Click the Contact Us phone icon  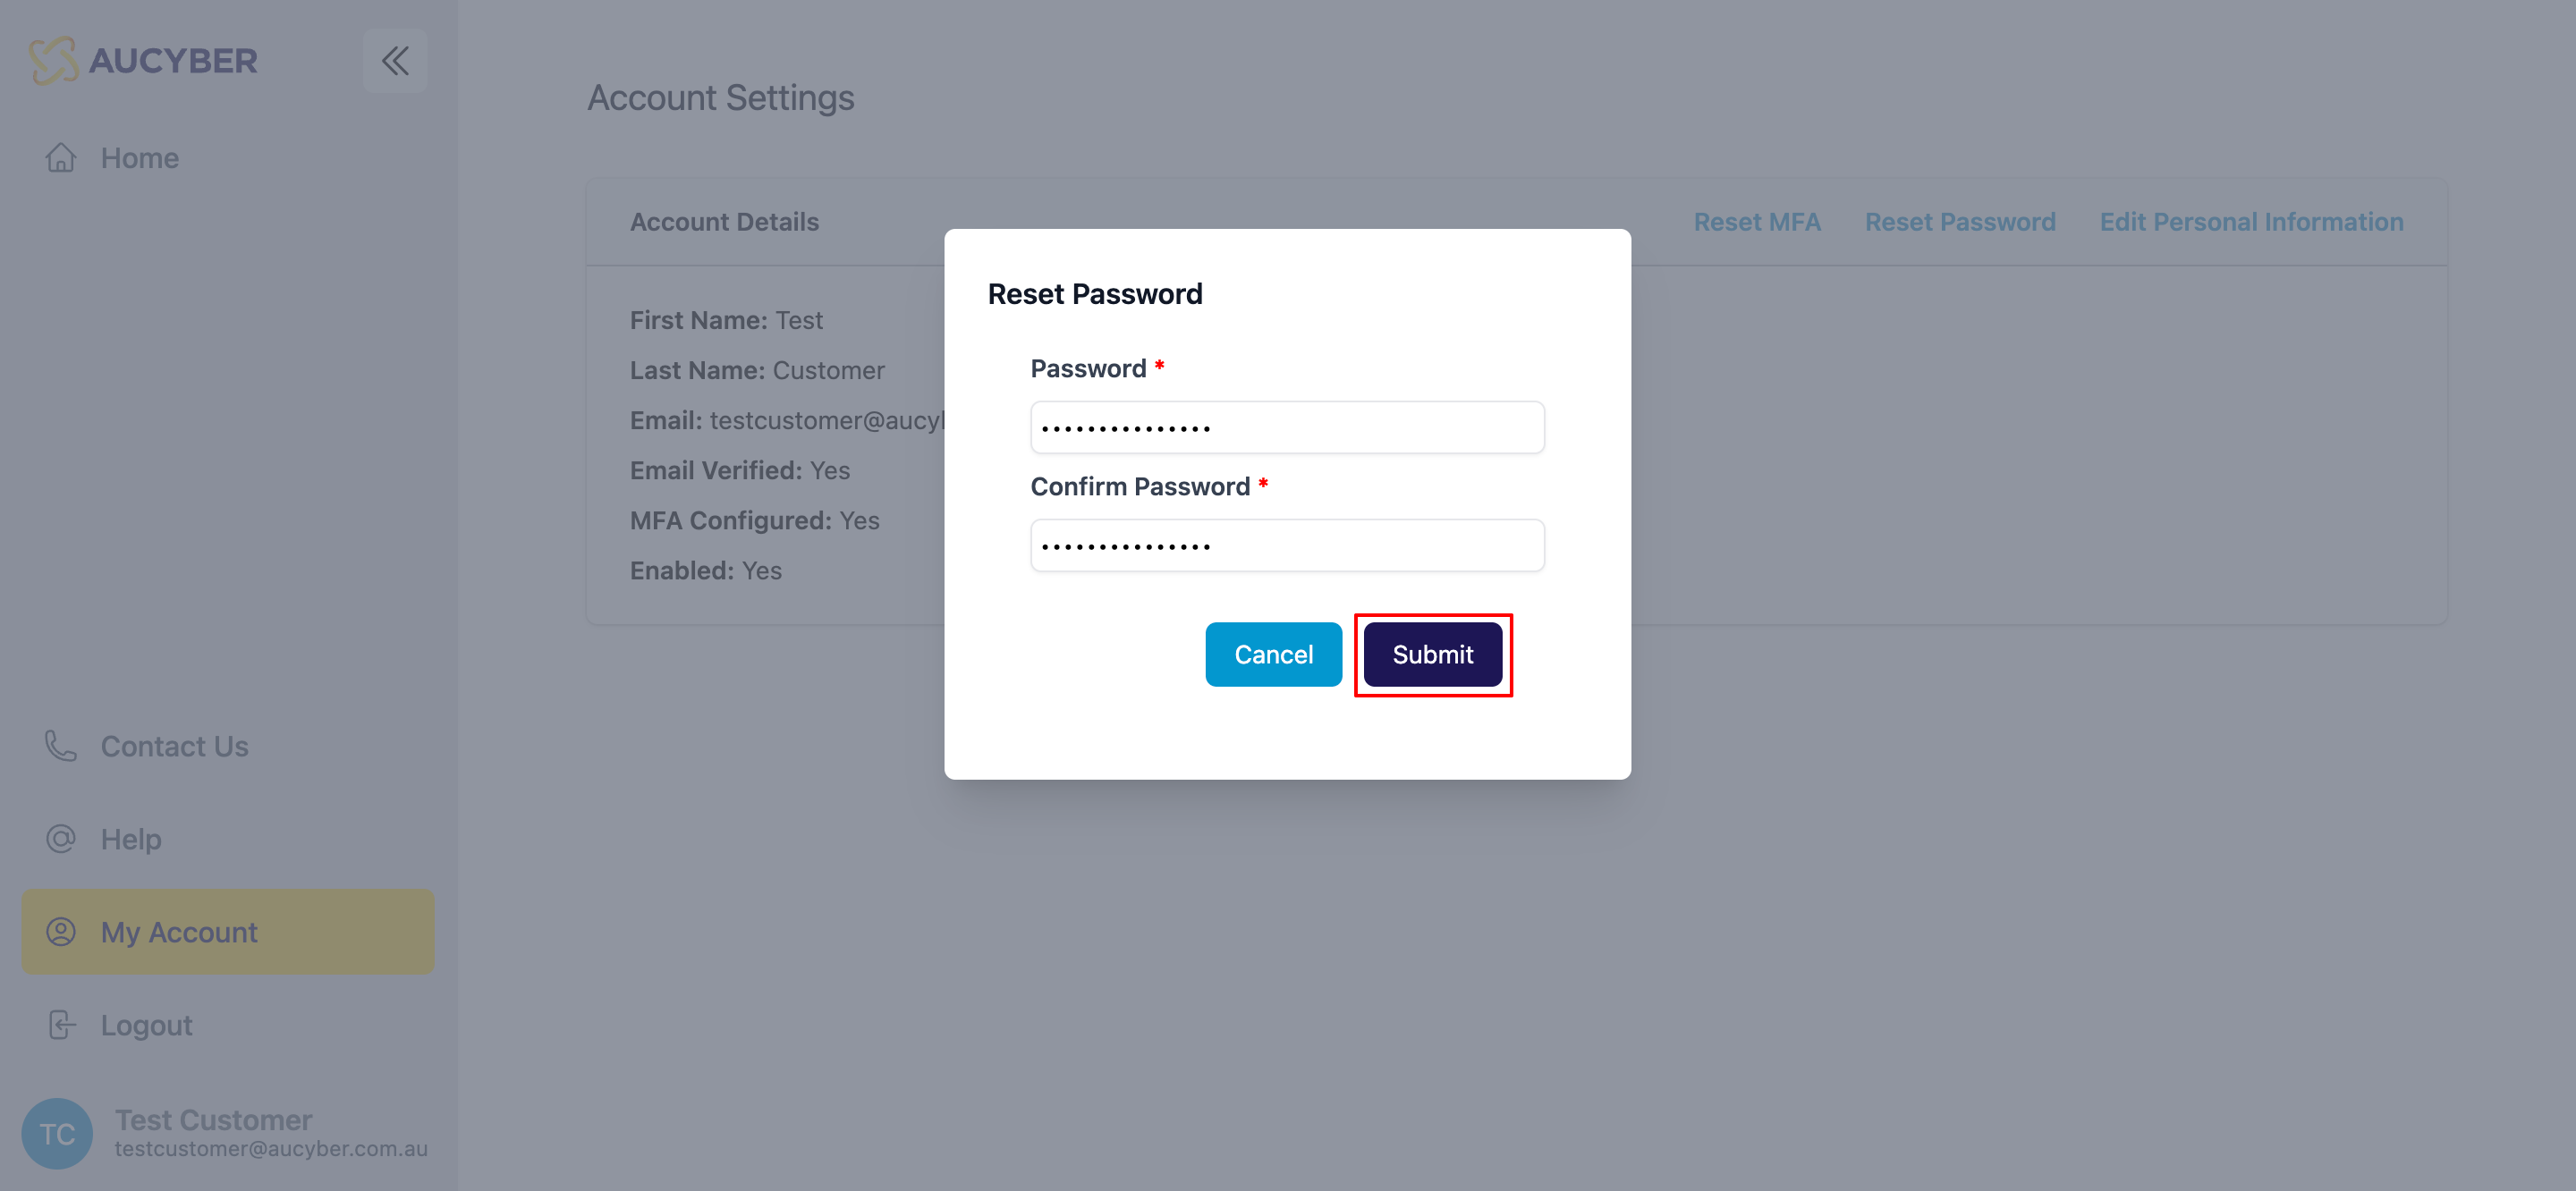(x=60, y=745)
